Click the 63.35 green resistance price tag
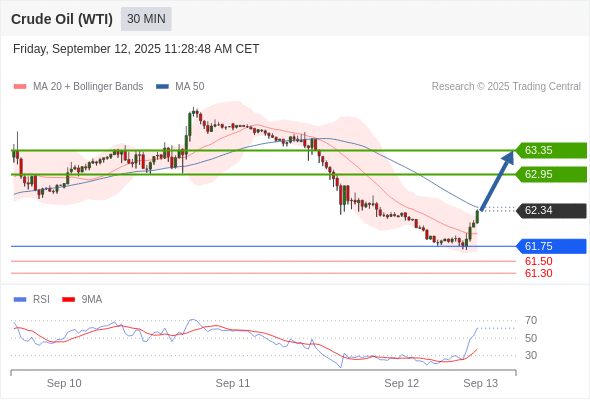The image size is (590, 400). (551, 150)
